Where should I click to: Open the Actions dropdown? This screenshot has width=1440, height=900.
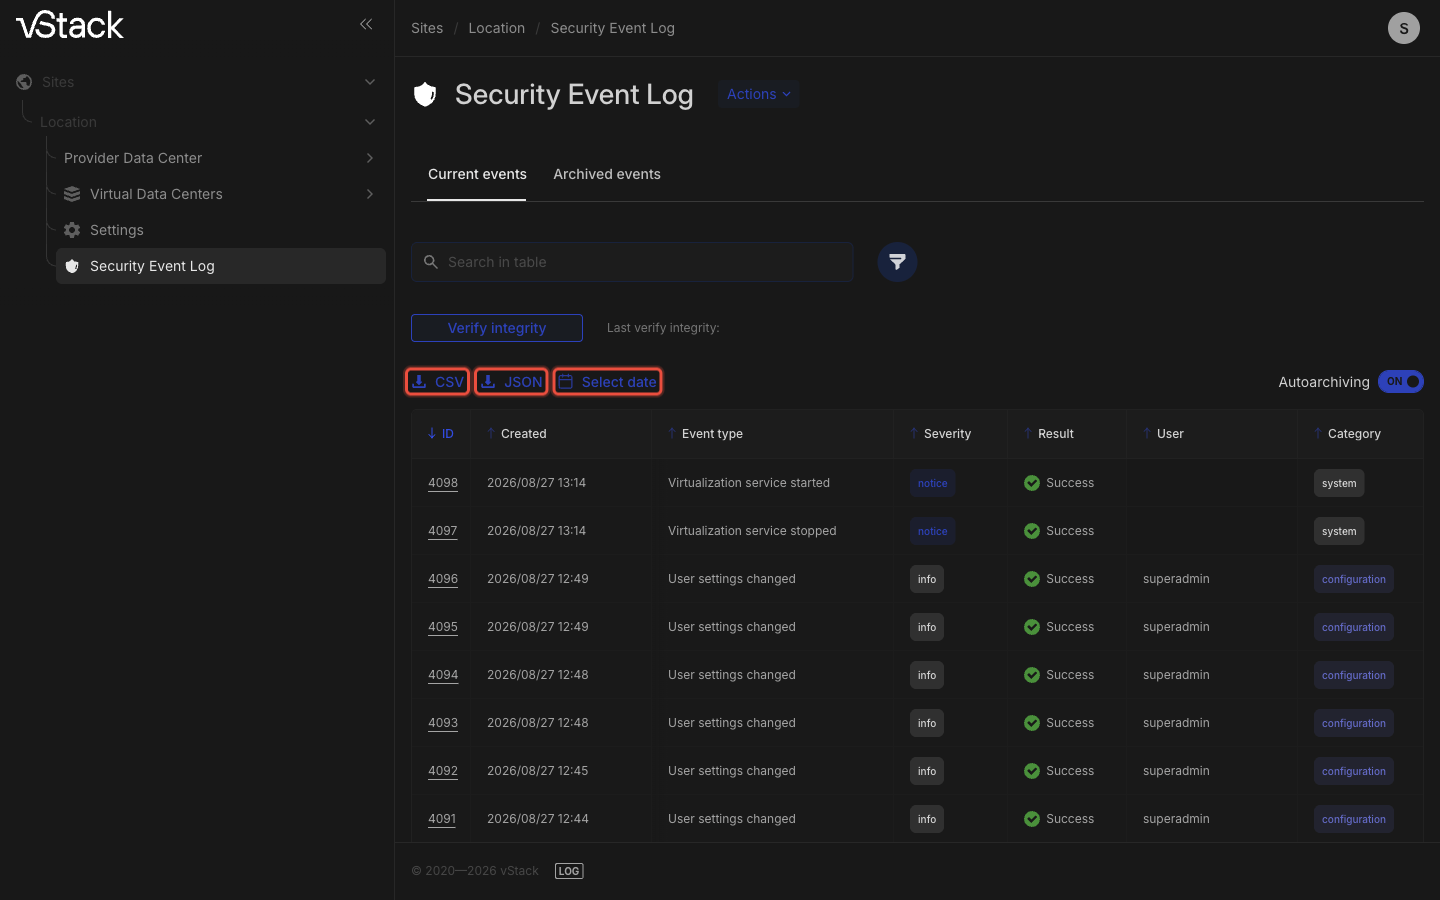click(759, 94)
